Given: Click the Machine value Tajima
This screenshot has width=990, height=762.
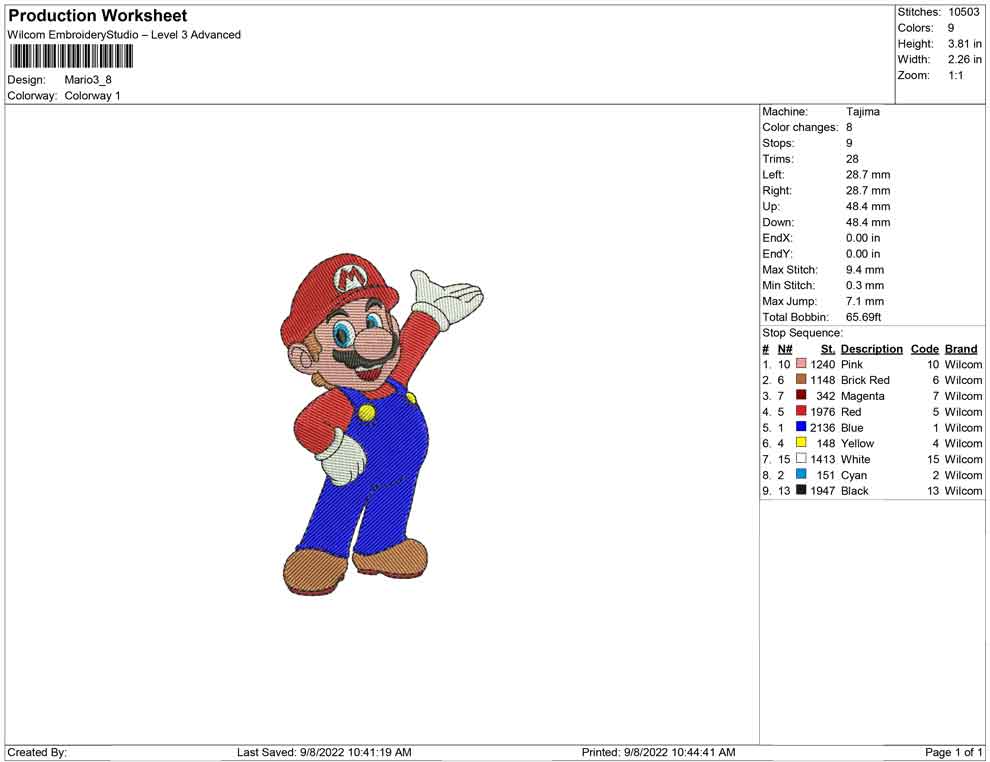Looking at the screenshot, I should 862,112.
